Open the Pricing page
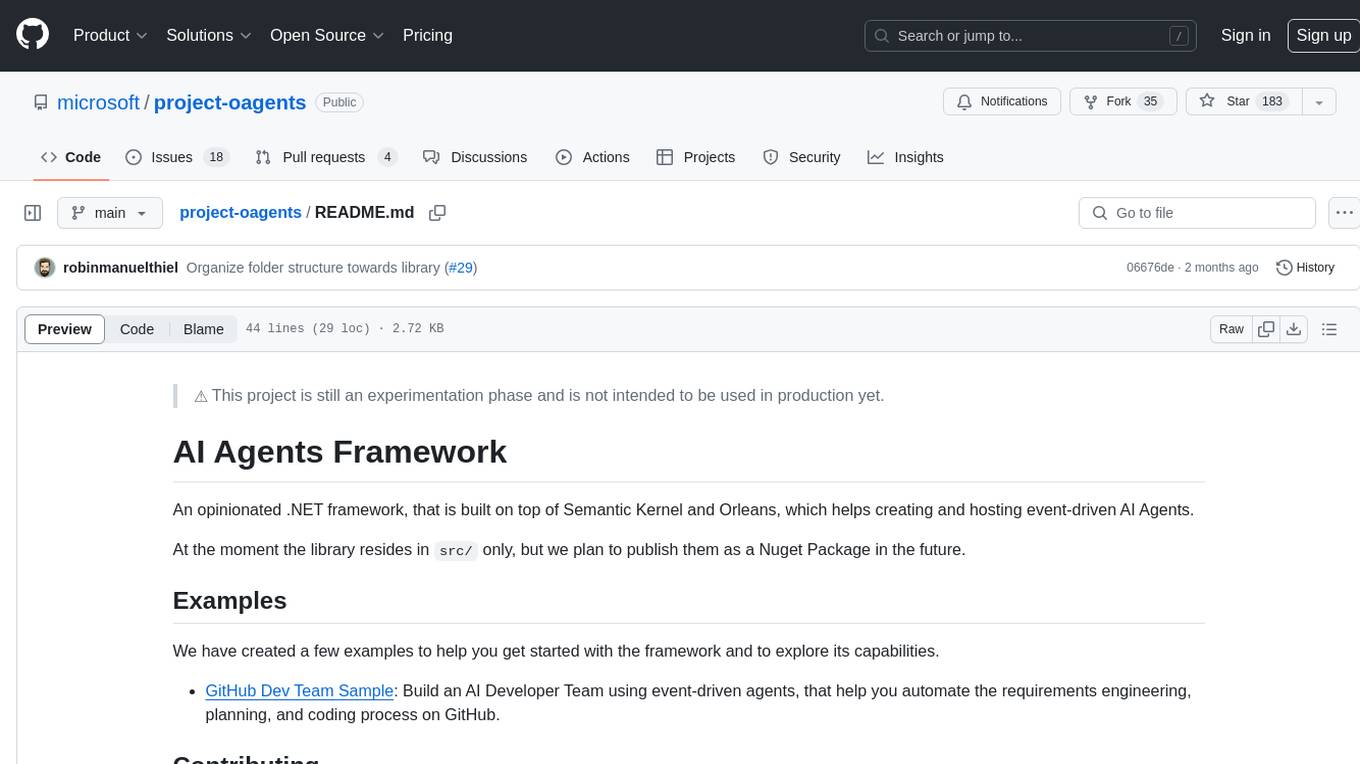The height and width of the screenshot is (764, 1360). pos(427,35)
